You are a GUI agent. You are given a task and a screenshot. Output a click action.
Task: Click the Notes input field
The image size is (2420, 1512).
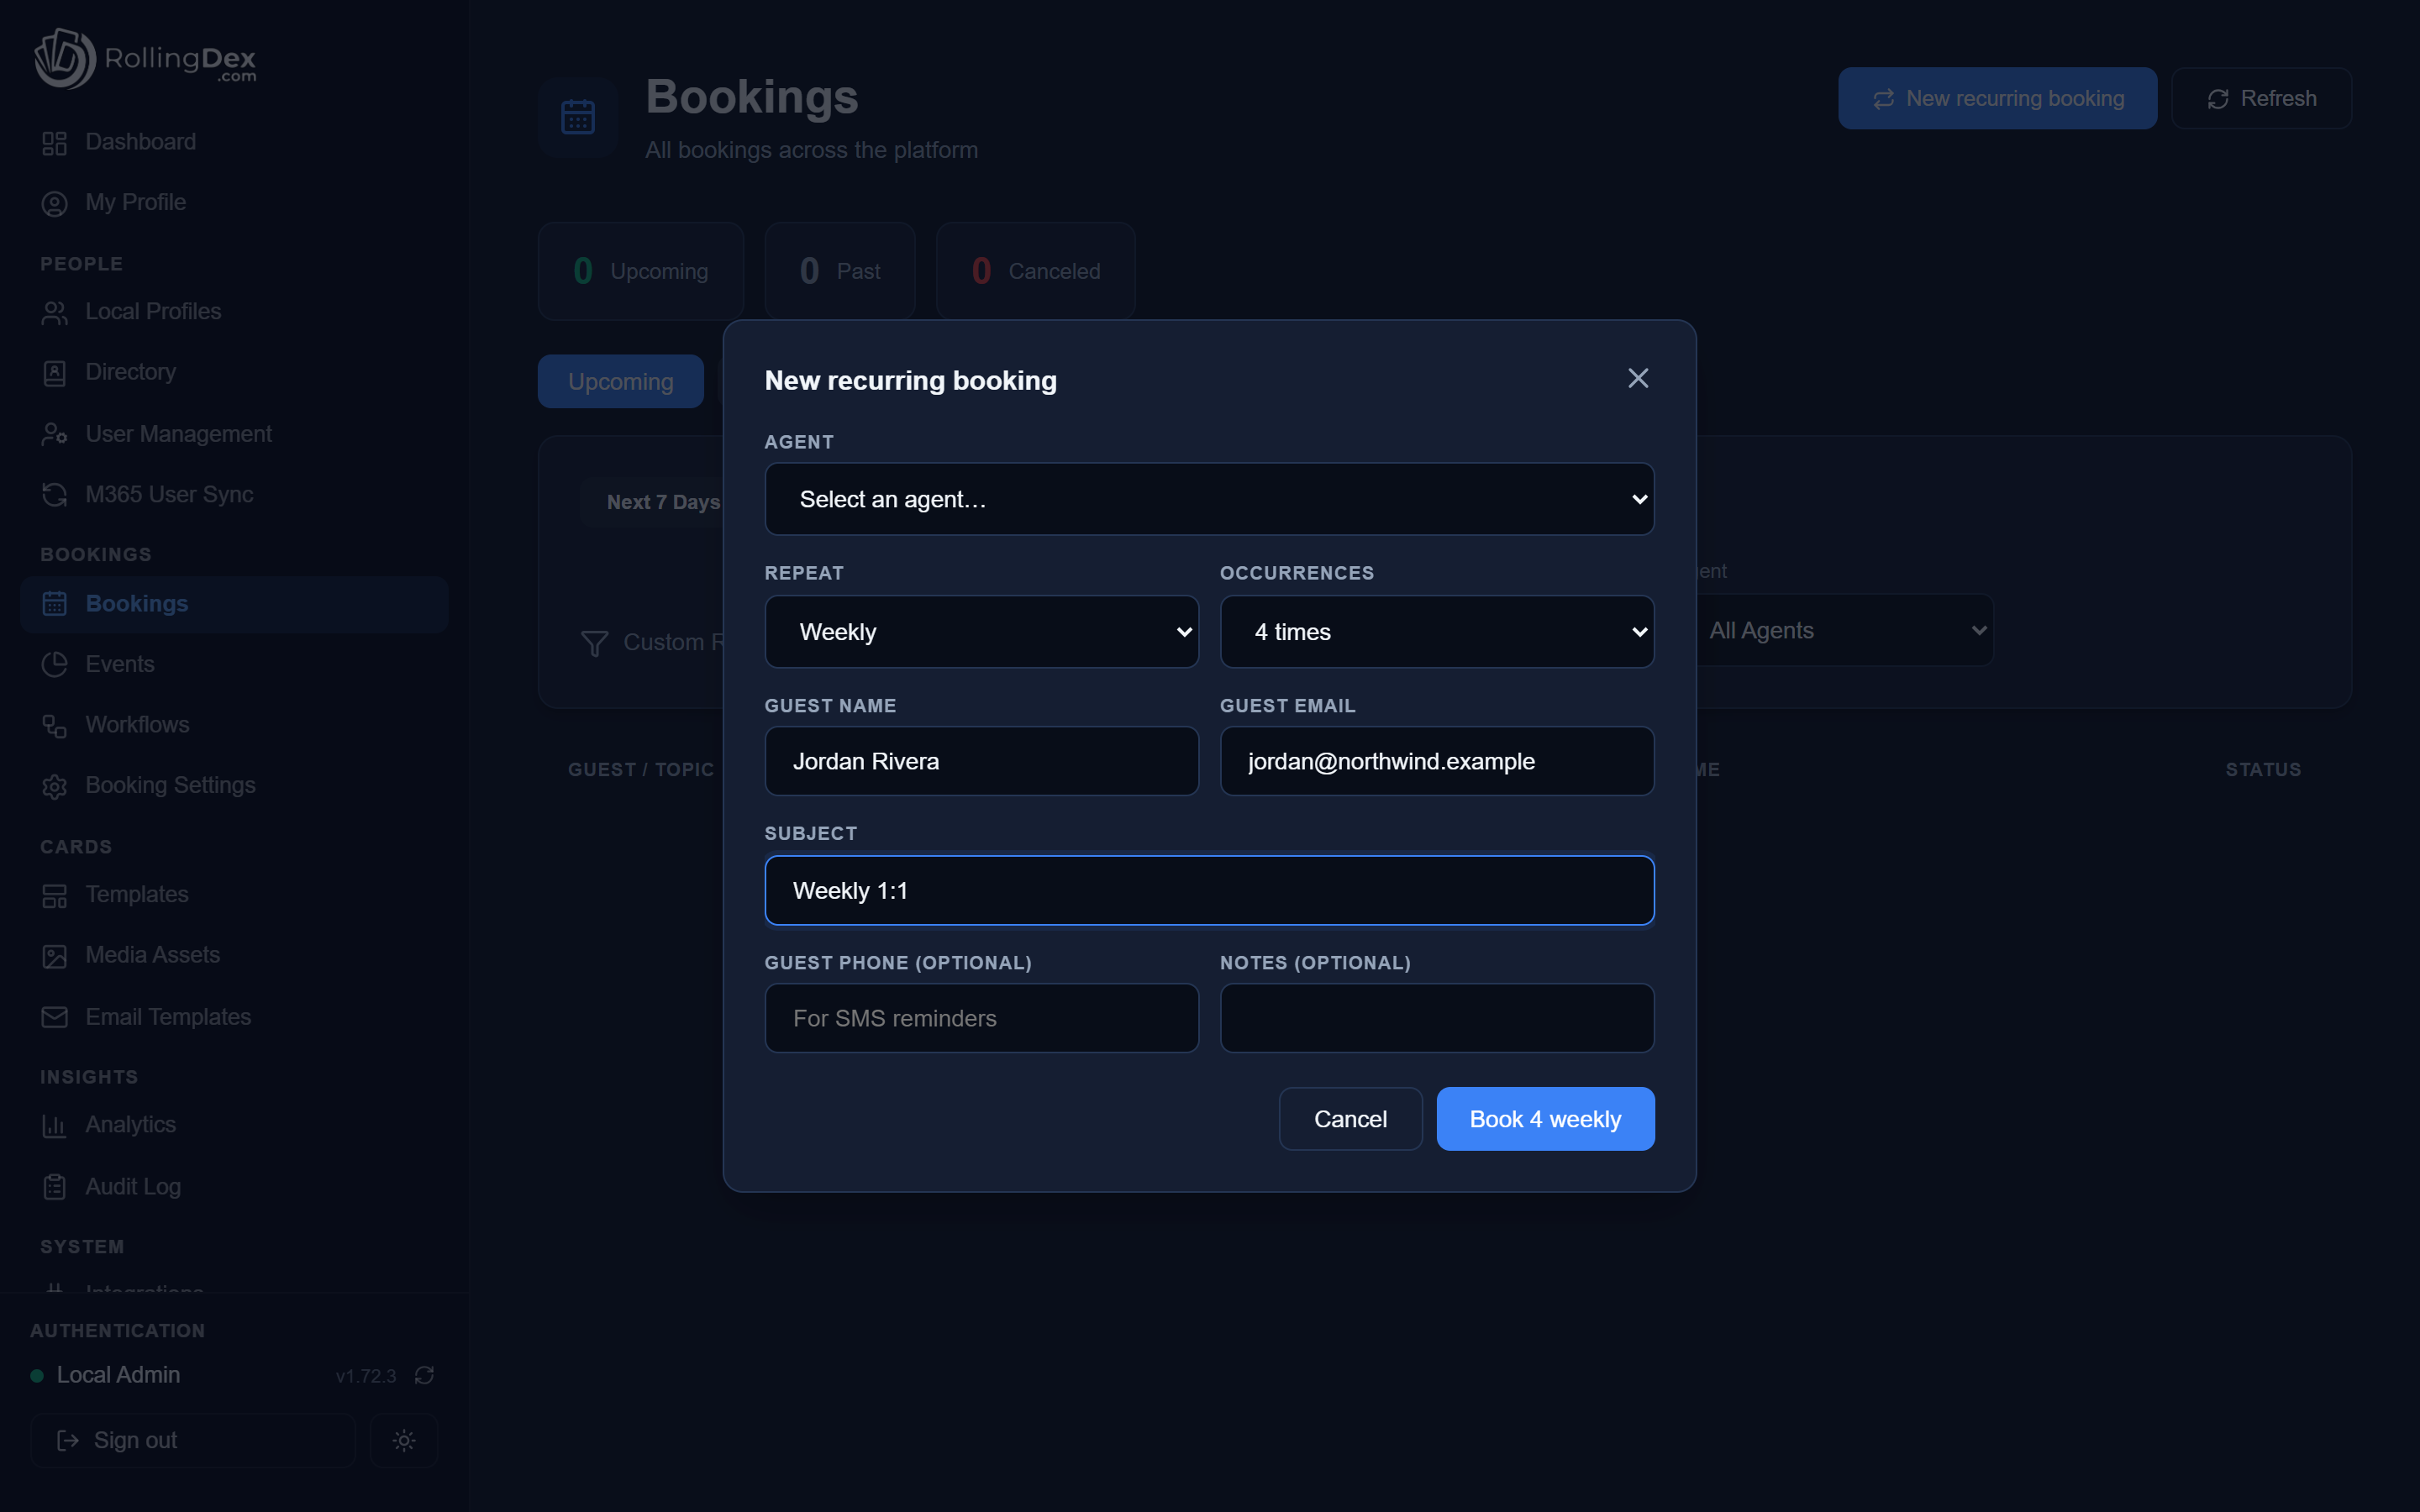click(1436, 1018)
